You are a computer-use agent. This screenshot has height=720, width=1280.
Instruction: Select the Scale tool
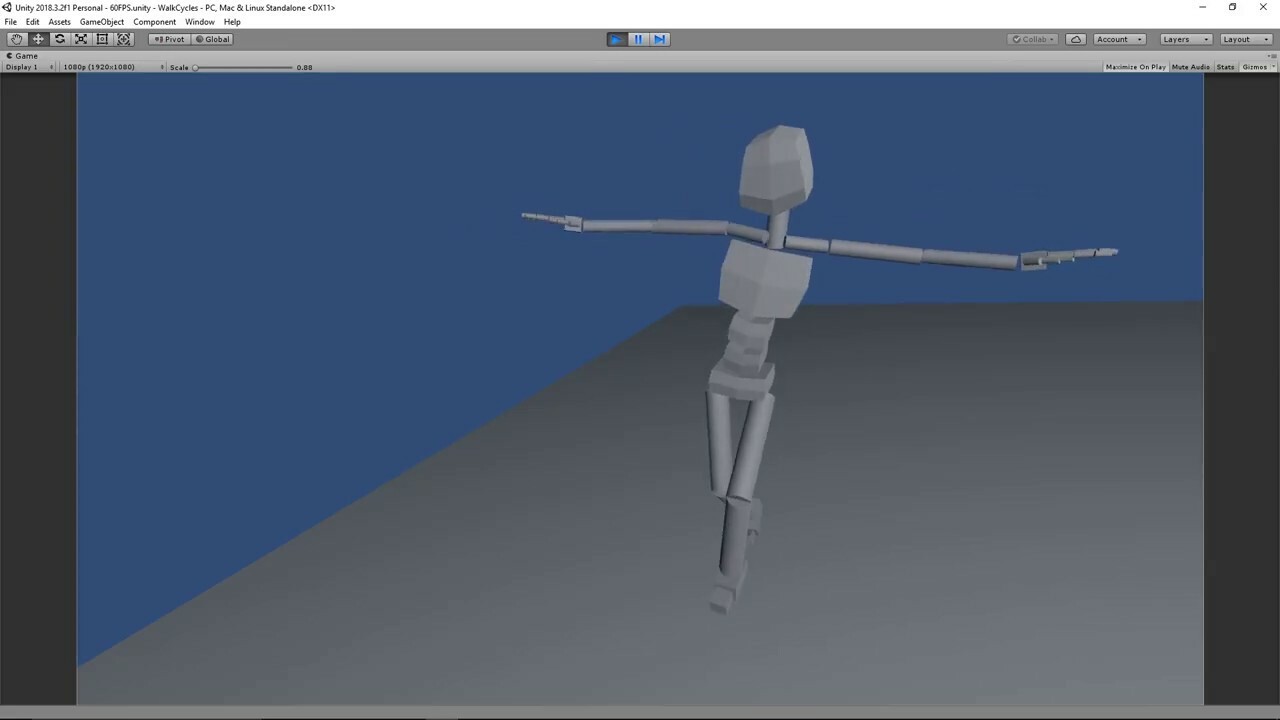(x=80, y=39)
